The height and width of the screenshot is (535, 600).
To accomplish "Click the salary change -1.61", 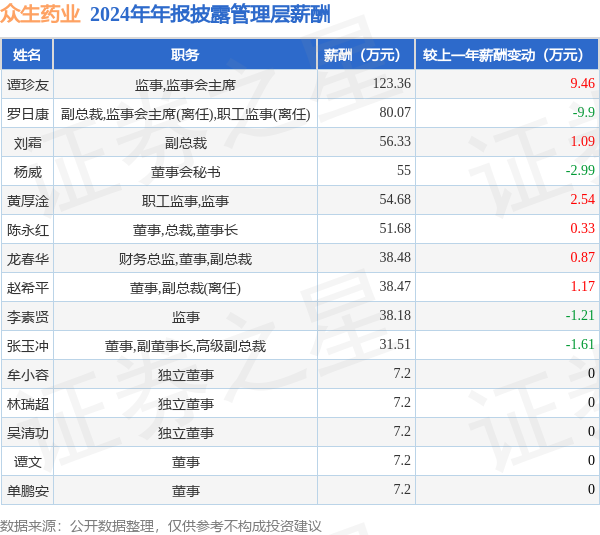I will click(580, 344).
